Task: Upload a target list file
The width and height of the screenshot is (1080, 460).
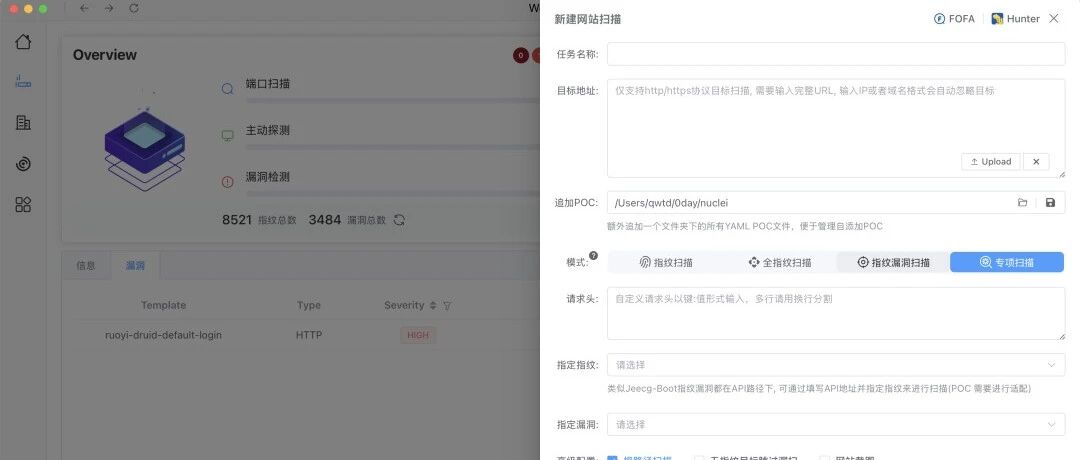Action: tap(991, 162)
